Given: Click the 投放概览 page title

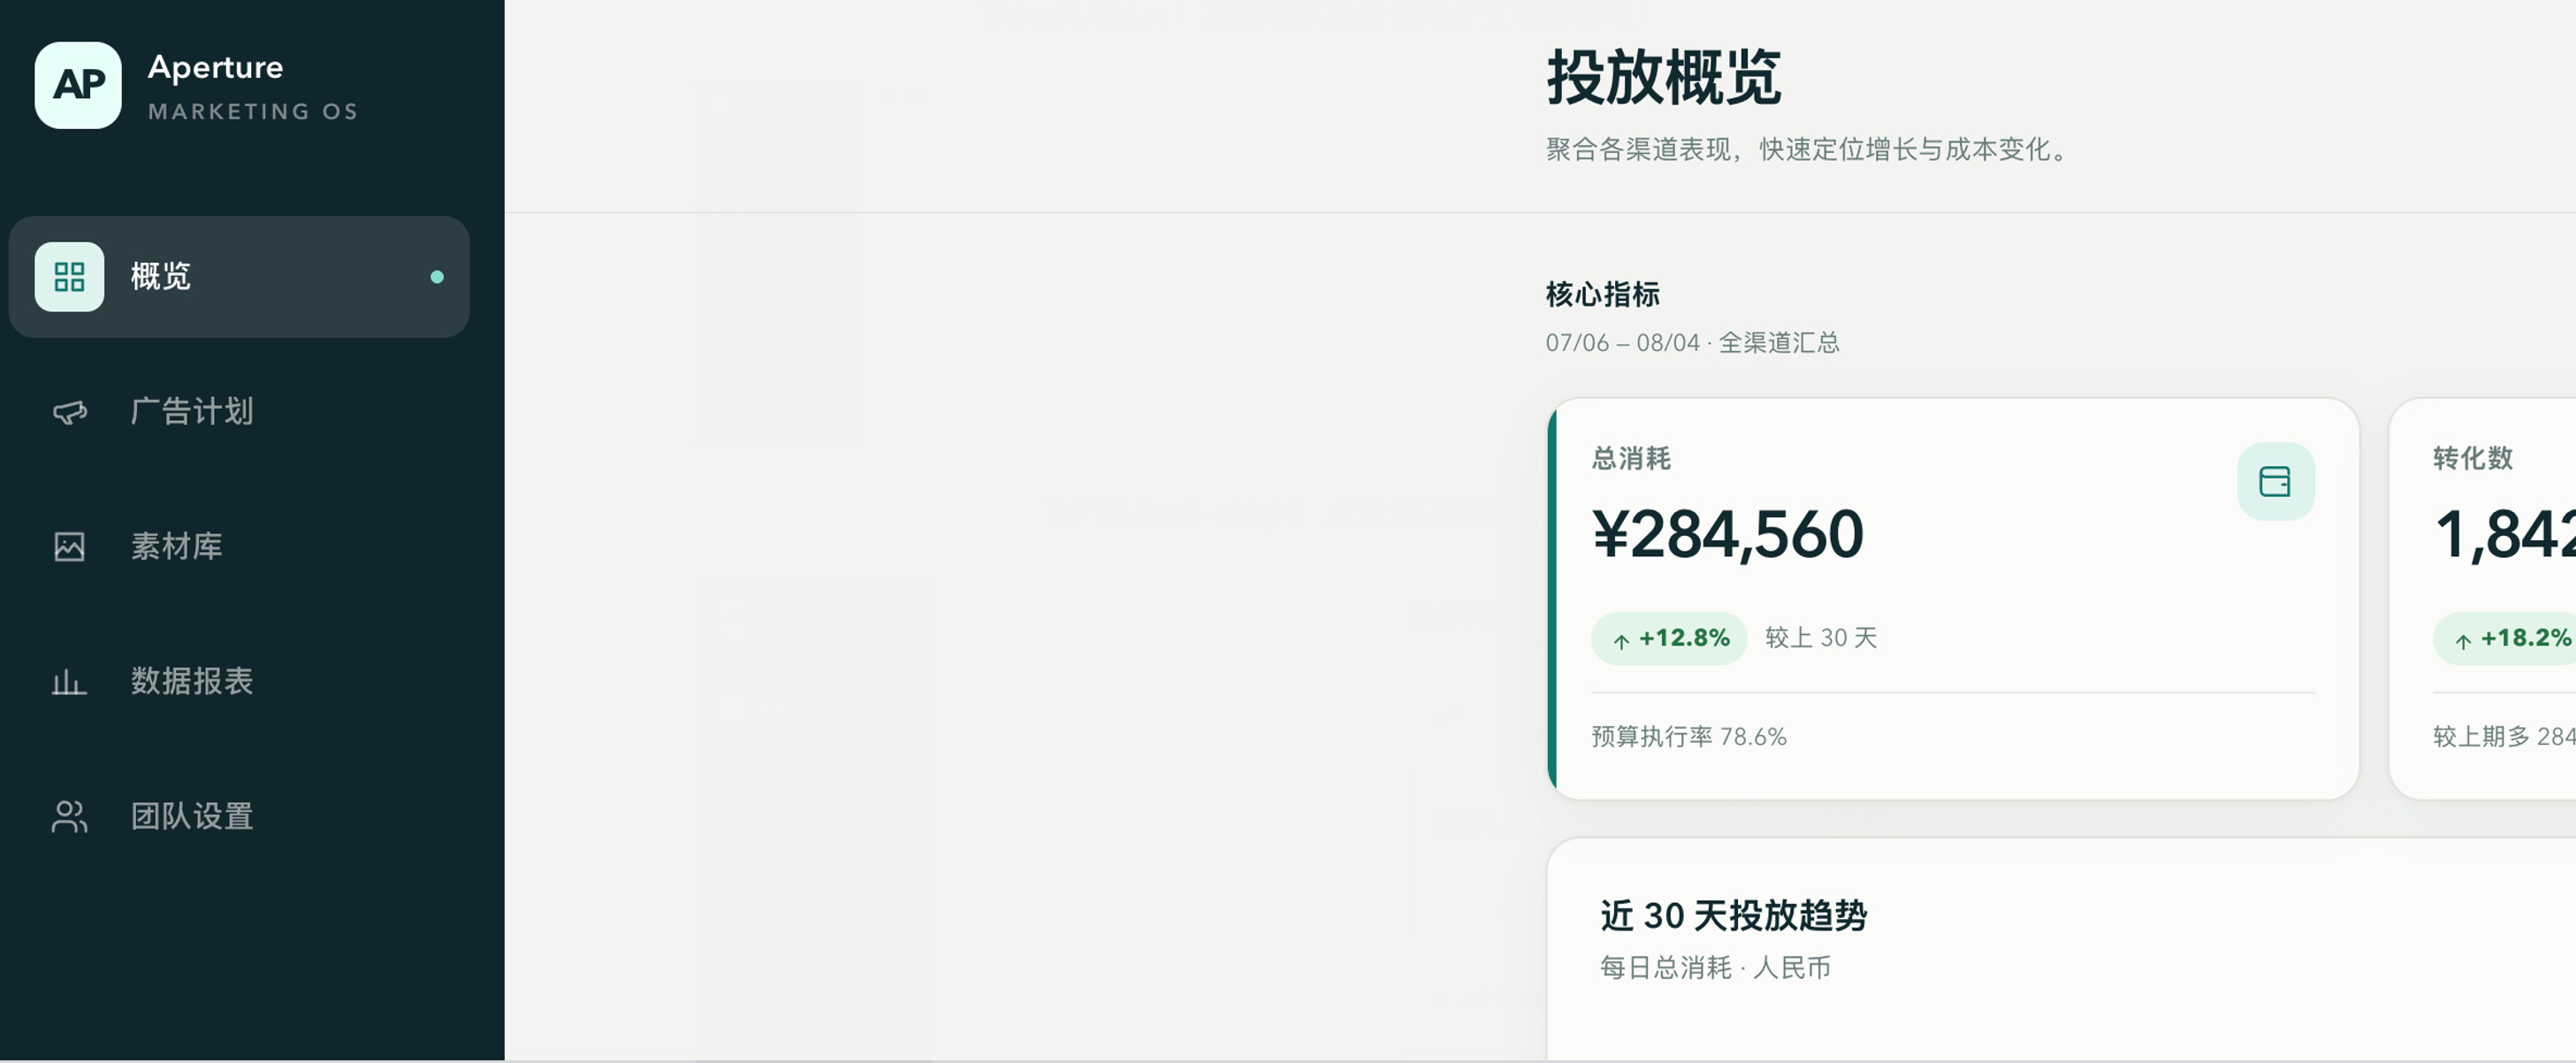Looking at the screenshot, I should point(1663,77).
